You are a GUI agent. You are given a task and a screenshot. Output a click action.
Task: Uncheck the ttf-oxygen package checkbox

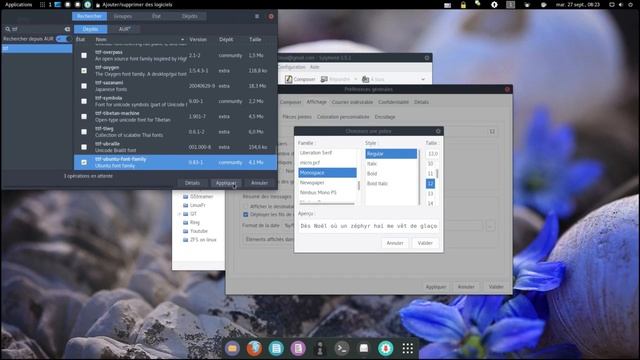coord(84,71)
